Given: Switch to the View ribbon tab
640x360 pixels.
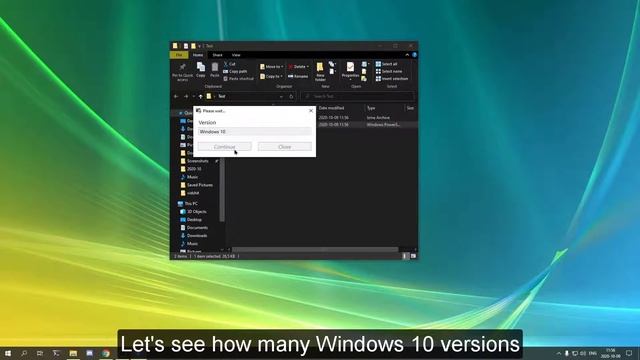Looking at the screenshot, I should (x=236, y=55).
